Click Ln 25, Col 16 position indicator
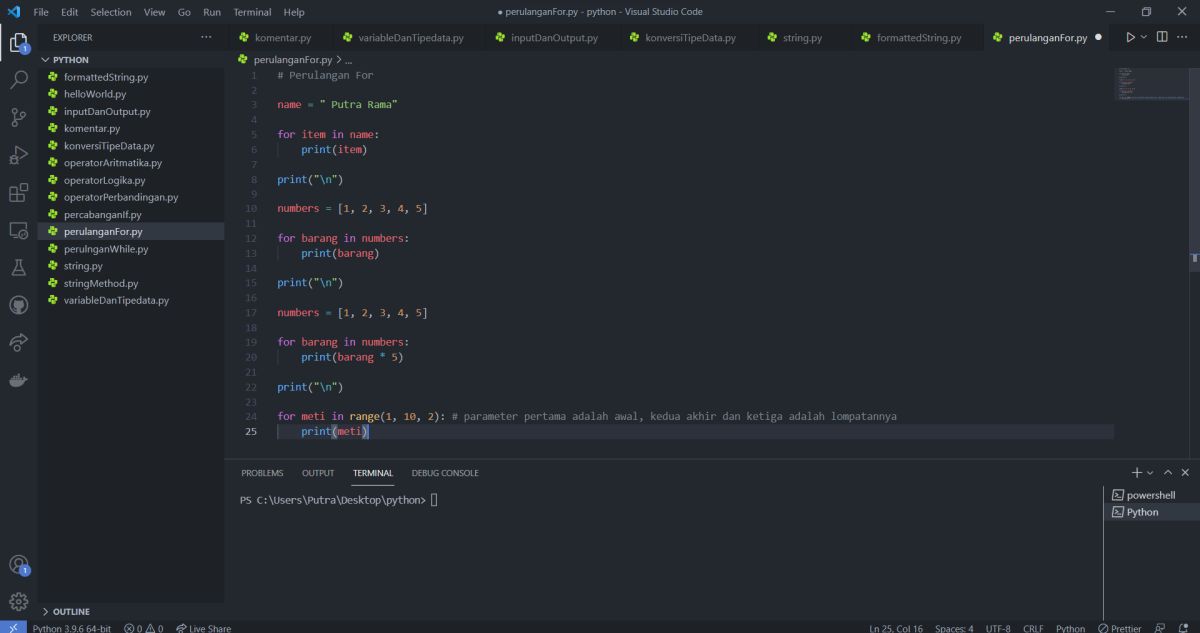 (x=896, y=628)
